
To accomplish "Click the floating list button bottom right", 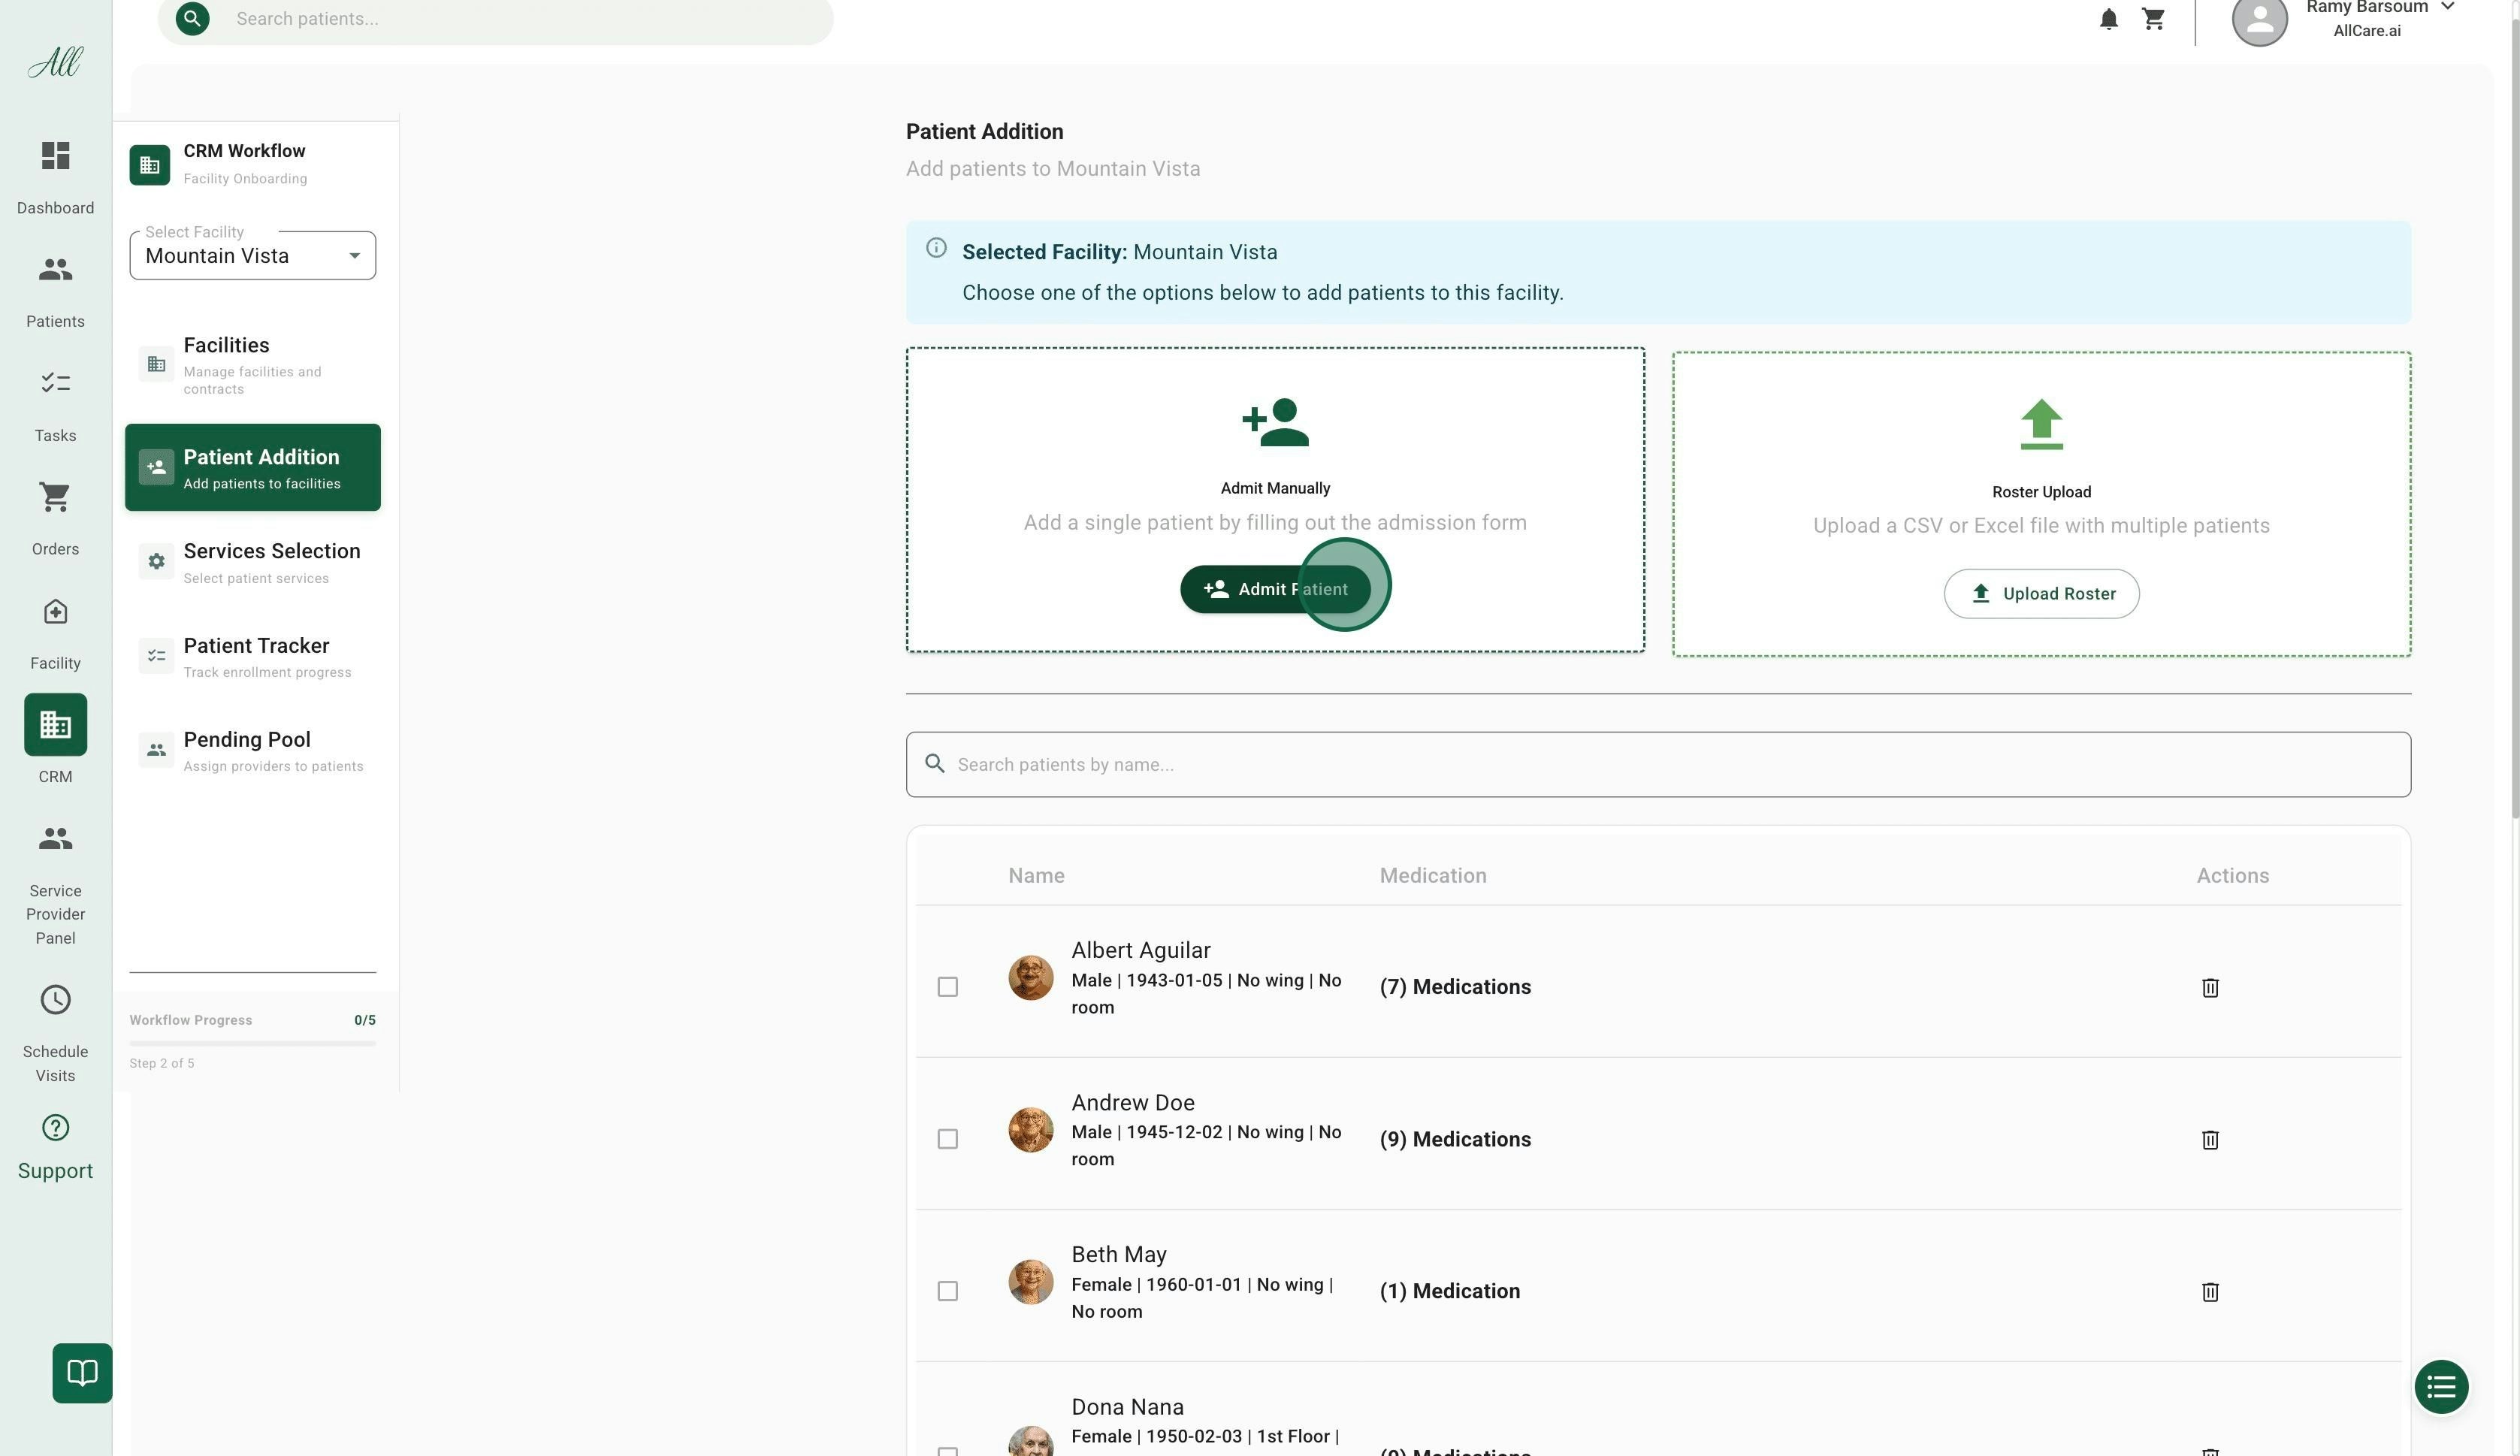I will (2440, 1387).
